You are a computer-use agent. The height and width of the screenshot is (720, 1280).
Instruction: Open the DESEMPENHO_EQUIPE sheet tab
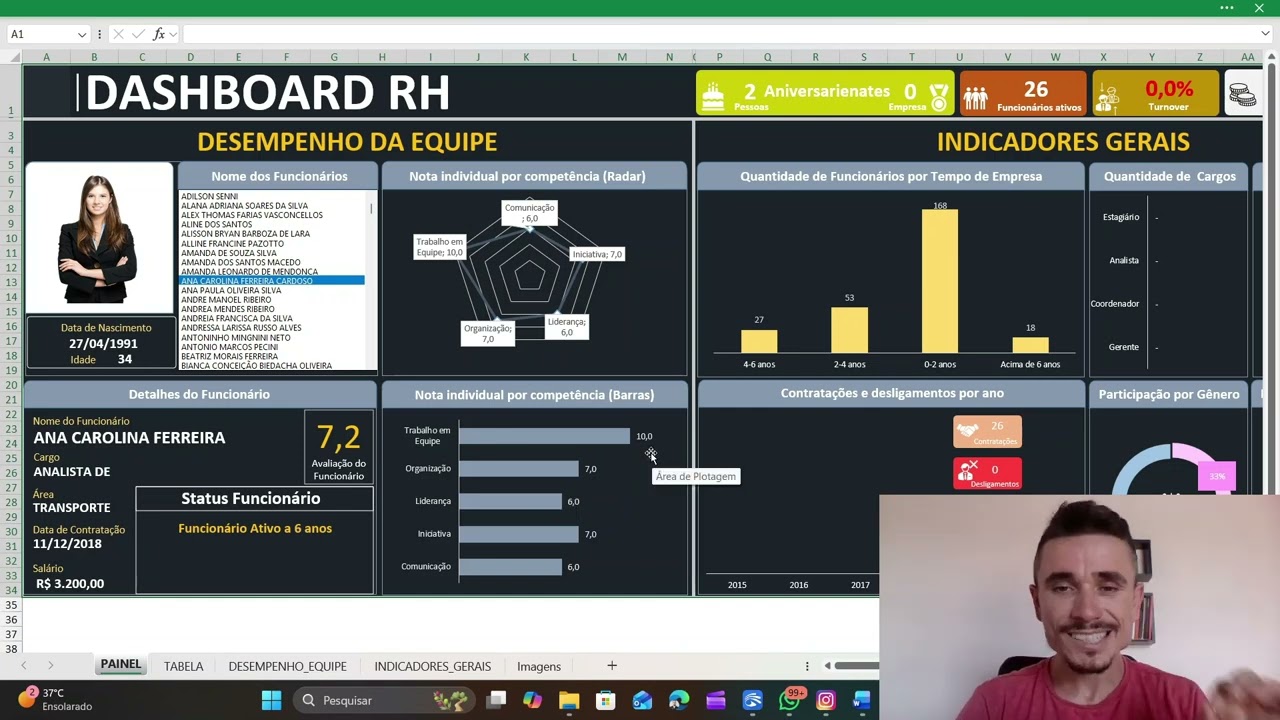click(287, 666)
